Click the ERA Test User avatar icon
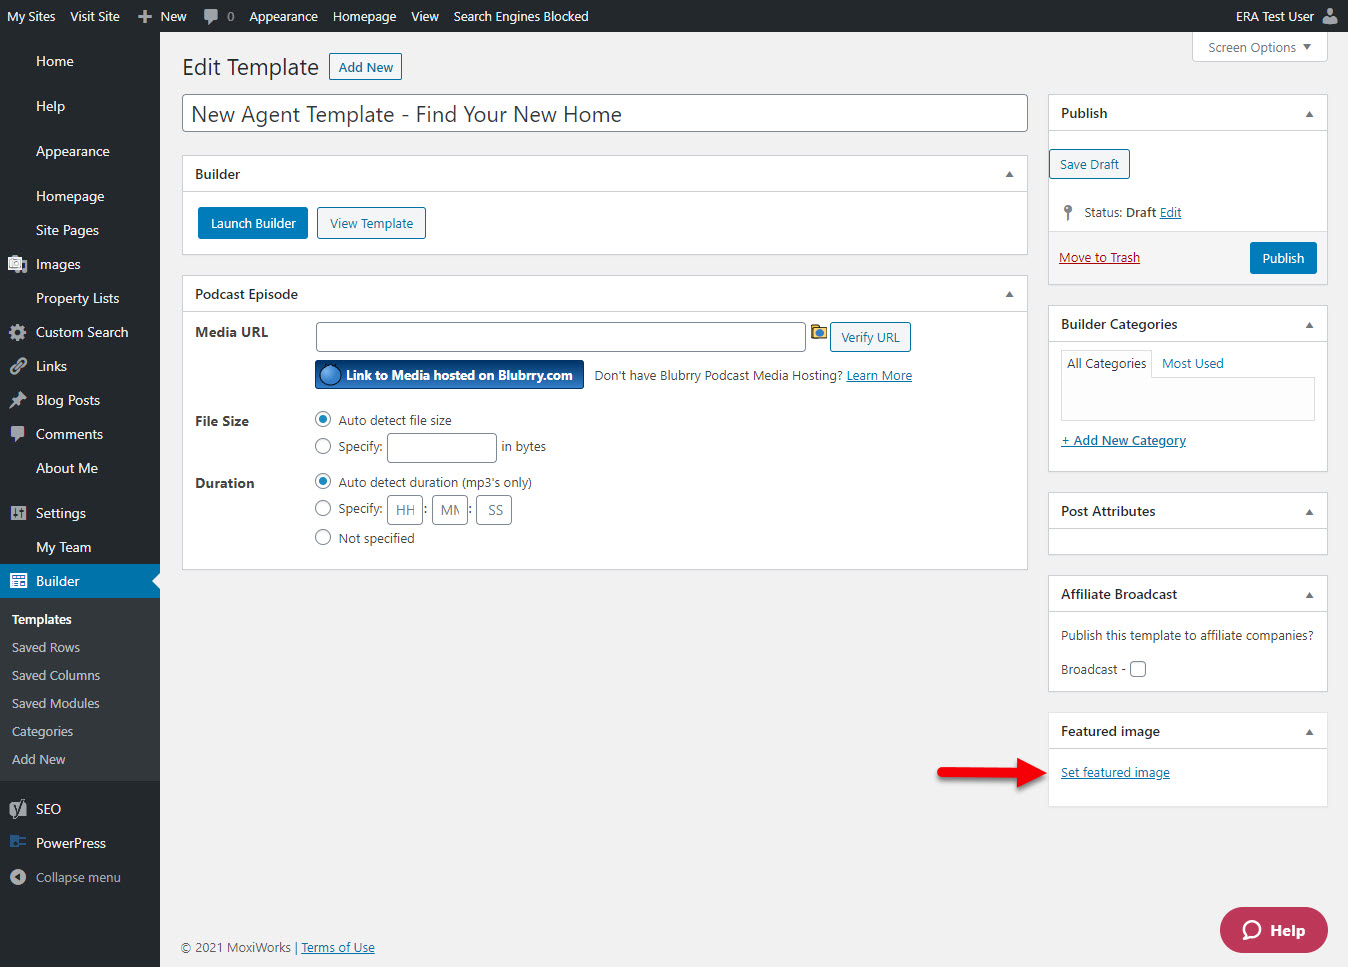Screen dimensions: 1348x967 tap(1329, 16)
